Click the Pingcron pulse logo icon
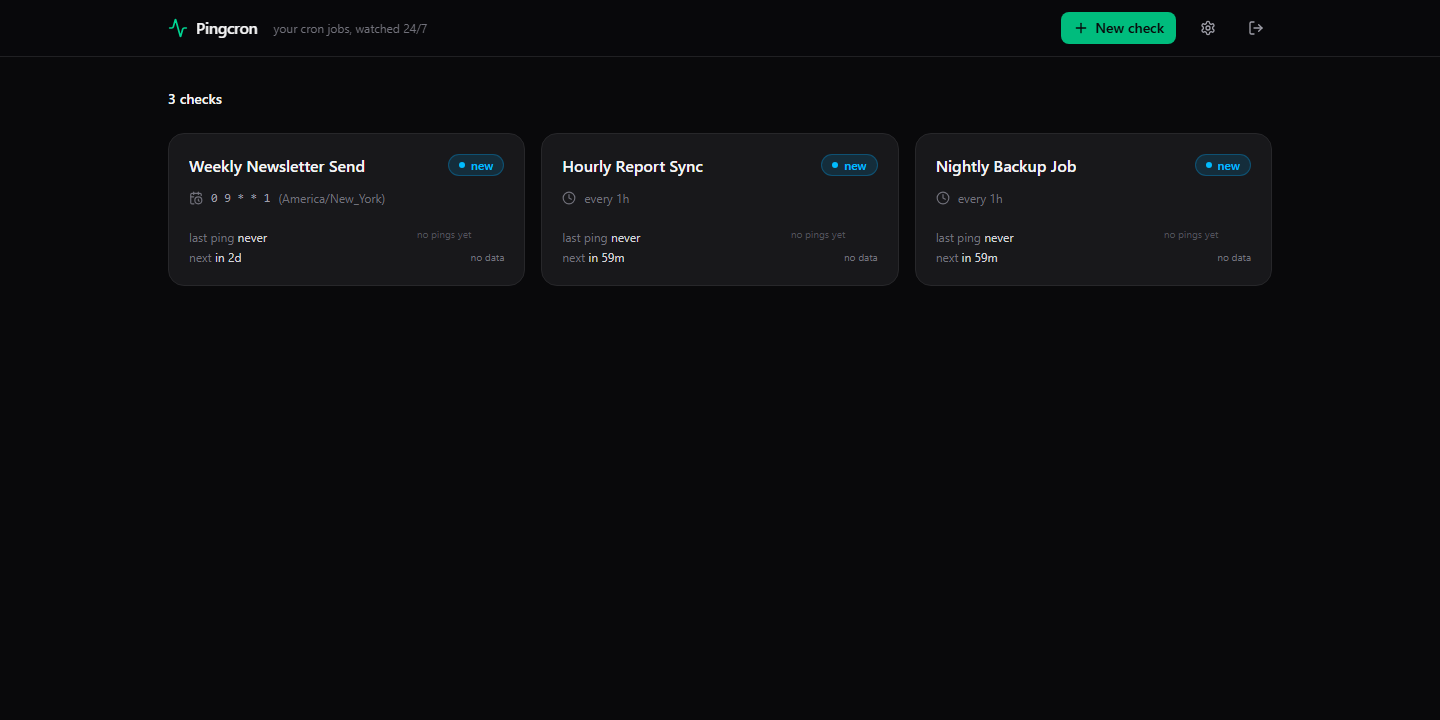Image resolution: width=1440 pixels, height=720 pixels. point(178,28)
